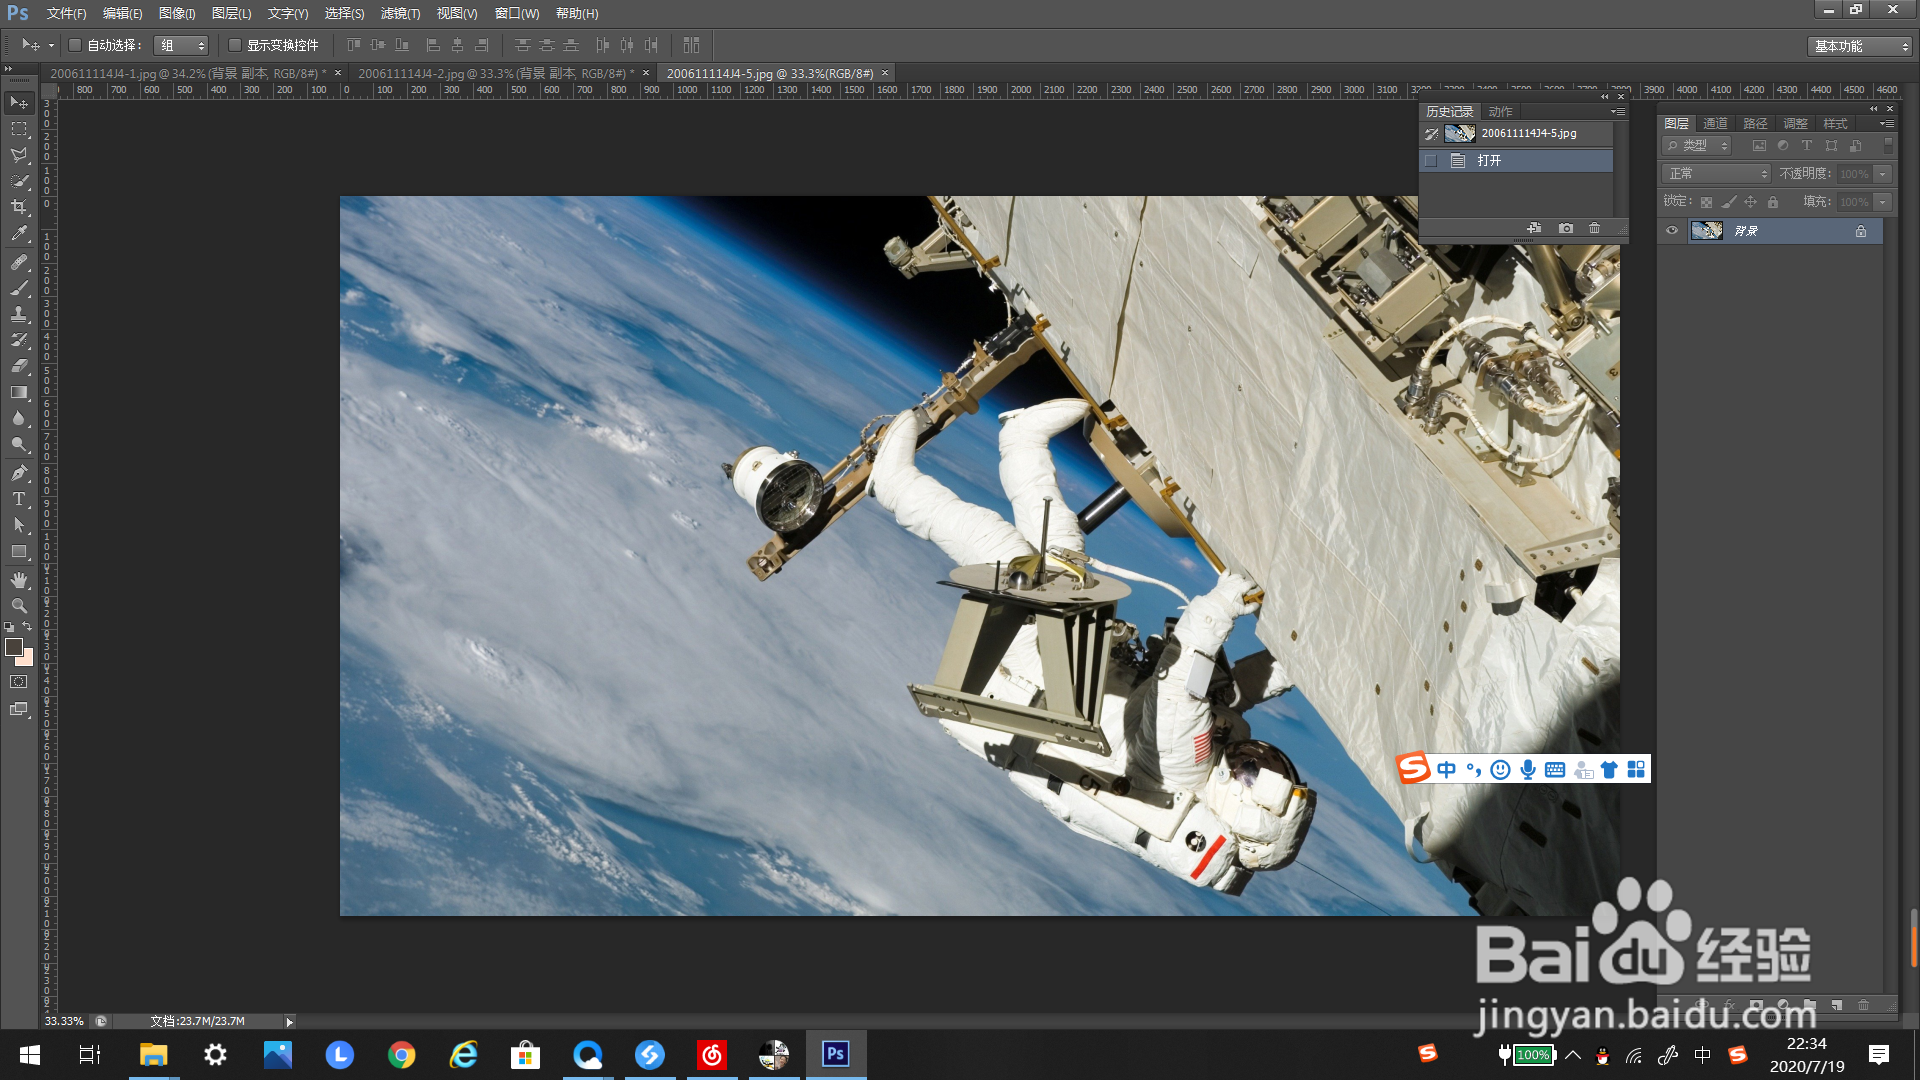Viewport: 1920px width, 1080px height.
Task: Select the Eyedropper tool
Action: click(x=19, y=234)
